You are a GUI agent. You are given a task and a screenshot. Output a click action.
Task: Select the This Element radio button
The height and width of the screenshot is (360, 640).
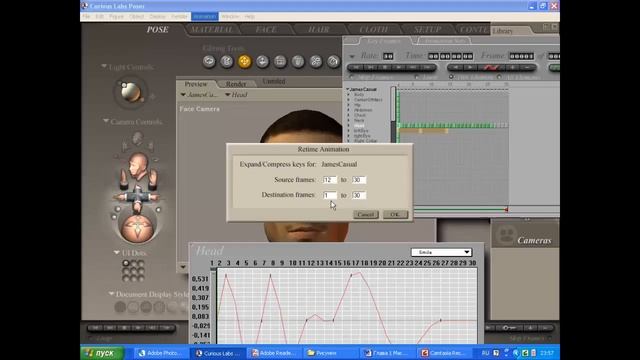click(x=451, y=77)
